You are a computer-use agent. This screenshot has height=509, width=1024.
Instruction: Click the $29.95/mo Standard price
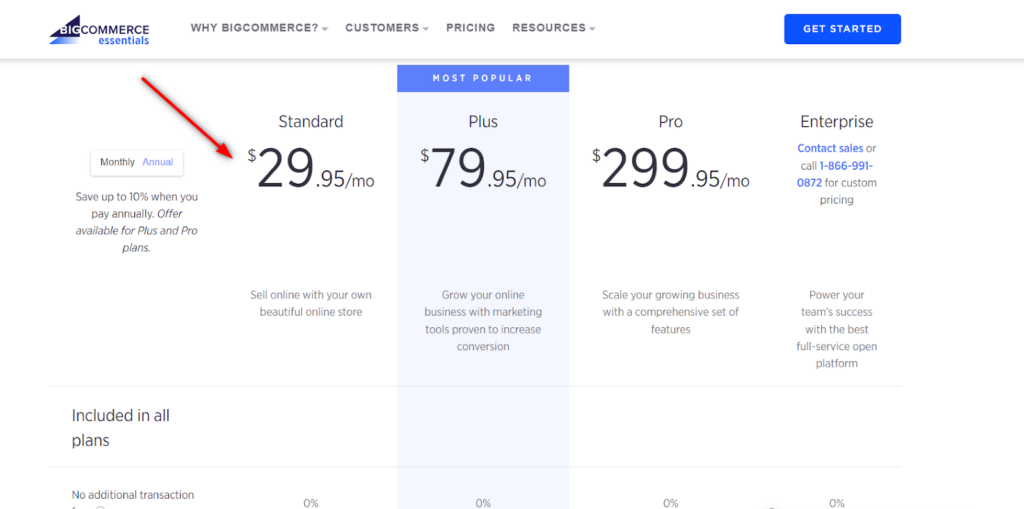(311, 168)
